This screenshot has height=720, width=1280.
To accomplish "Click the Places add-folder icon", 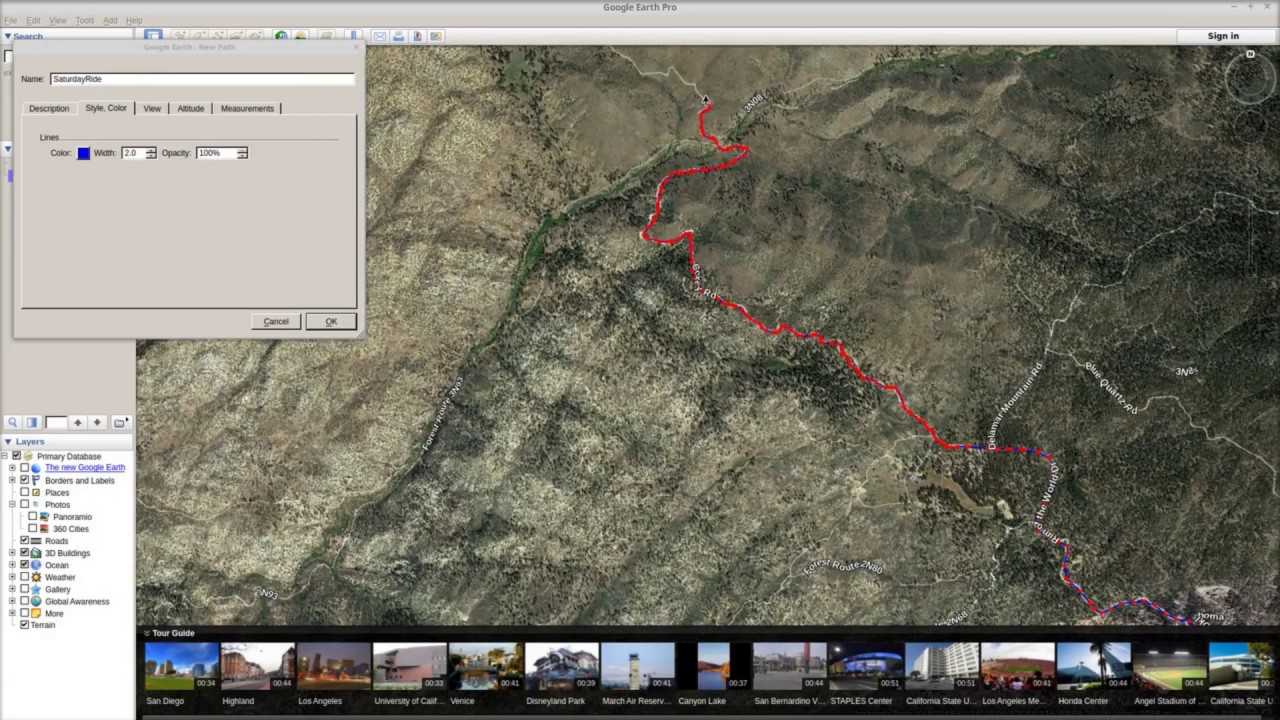I will point(120,422).
